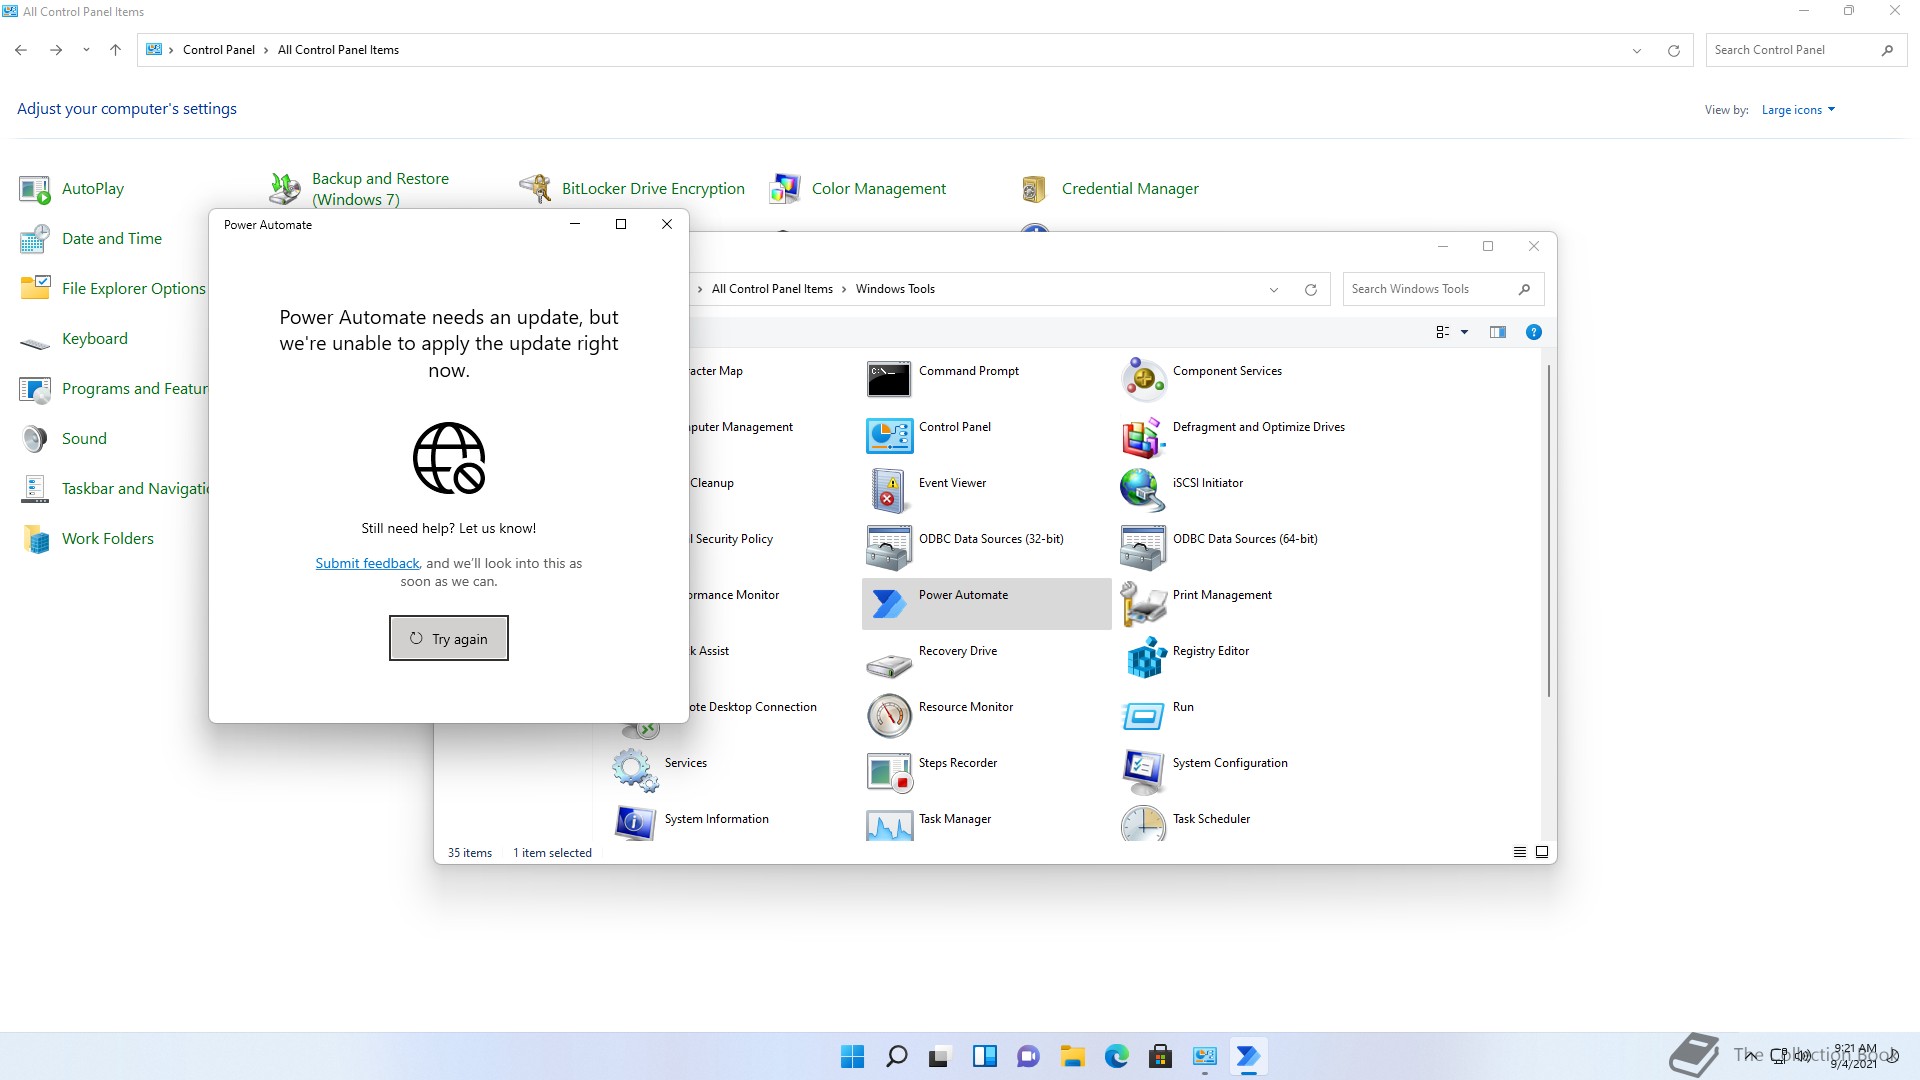
Task: Switch Windows Tools to details view
Action: [1520, 852]
